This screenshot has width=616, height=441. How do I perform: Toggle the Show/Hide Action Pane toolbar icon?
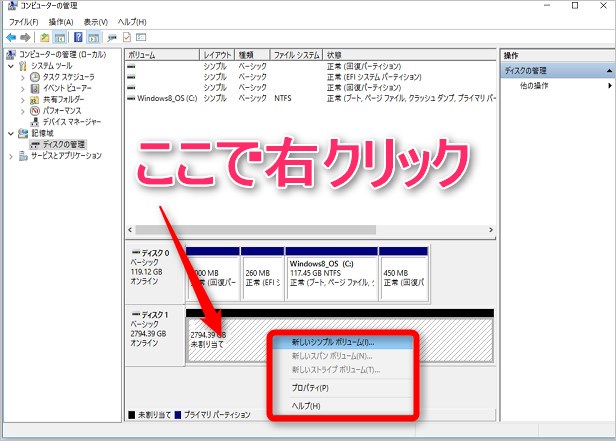coord(94,38)
